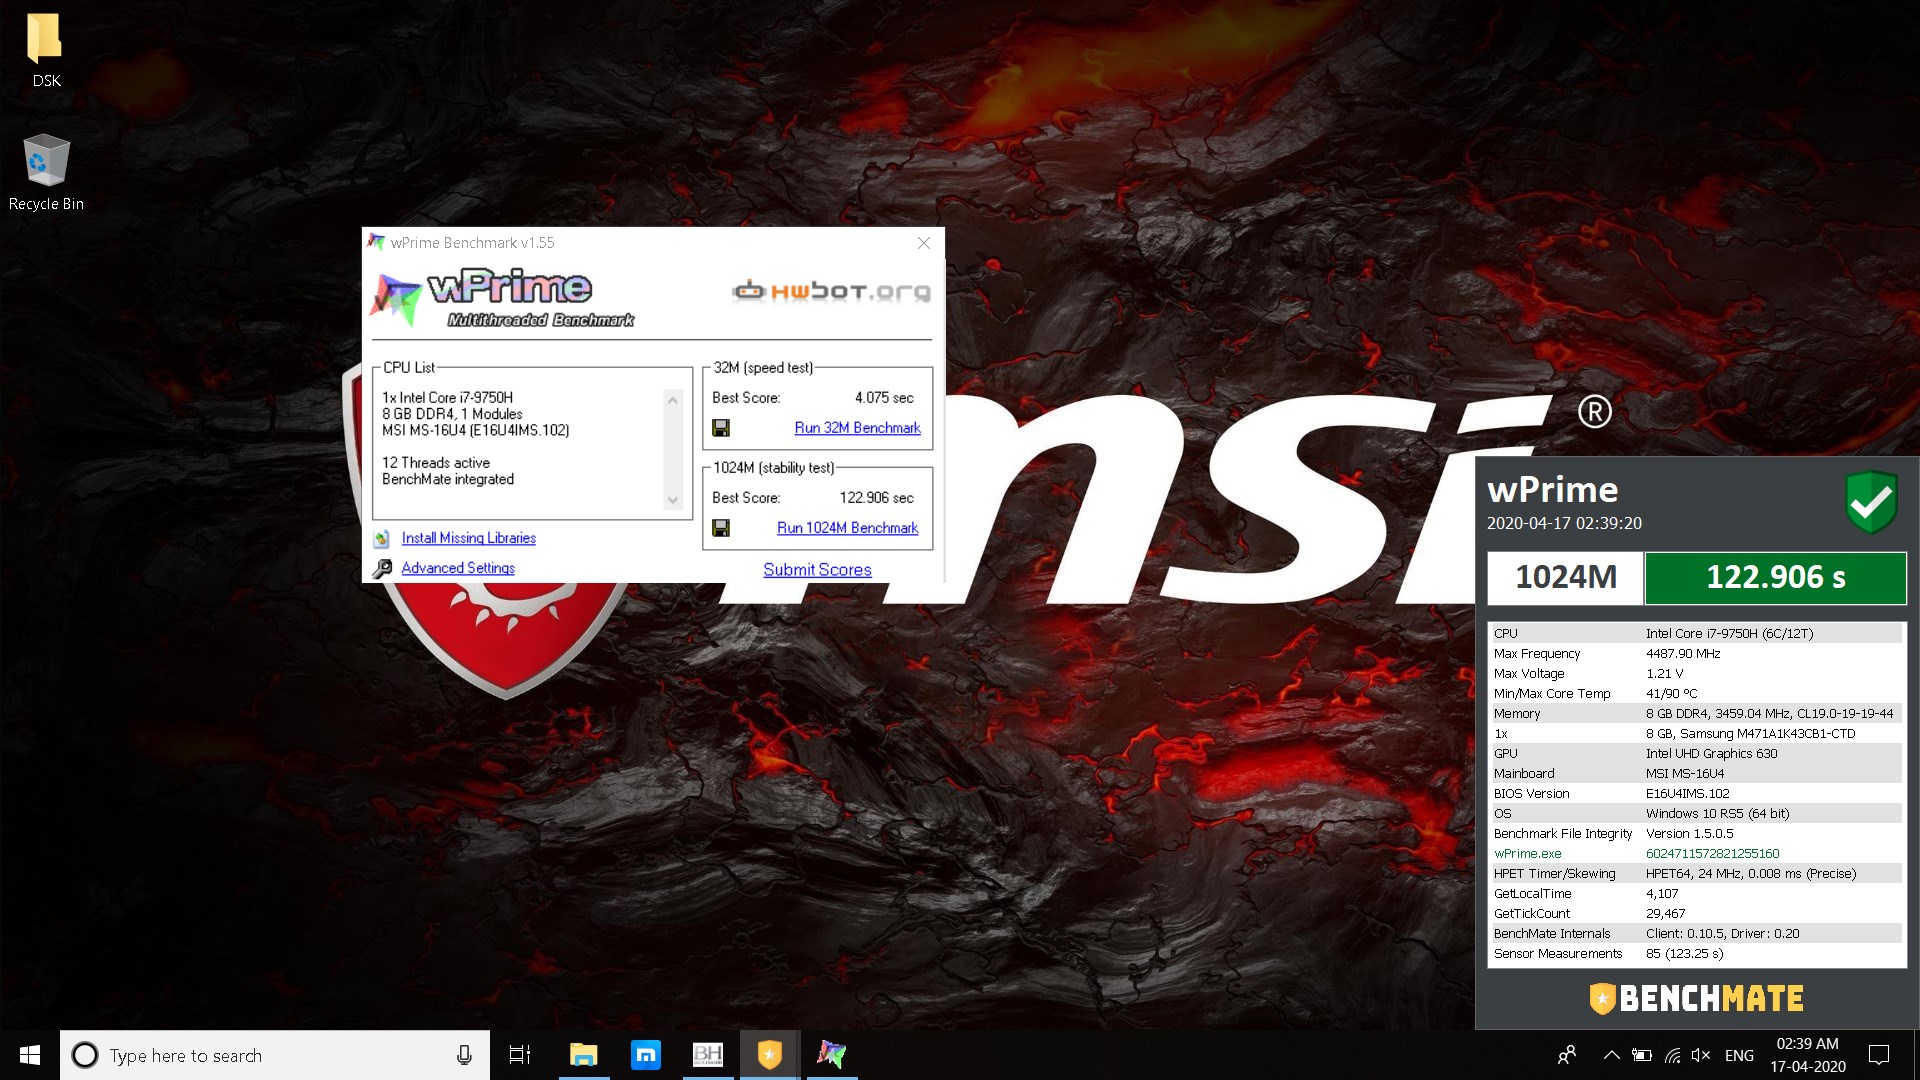Viewport: 1920px width, 1080px height.
Task: Click the 4.075 sec best score value
Action: 884,398
